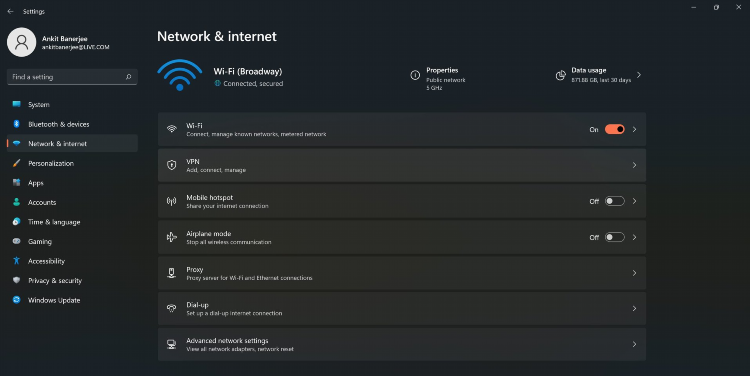Click the Windows Update refresh icon

pos(17,300)
